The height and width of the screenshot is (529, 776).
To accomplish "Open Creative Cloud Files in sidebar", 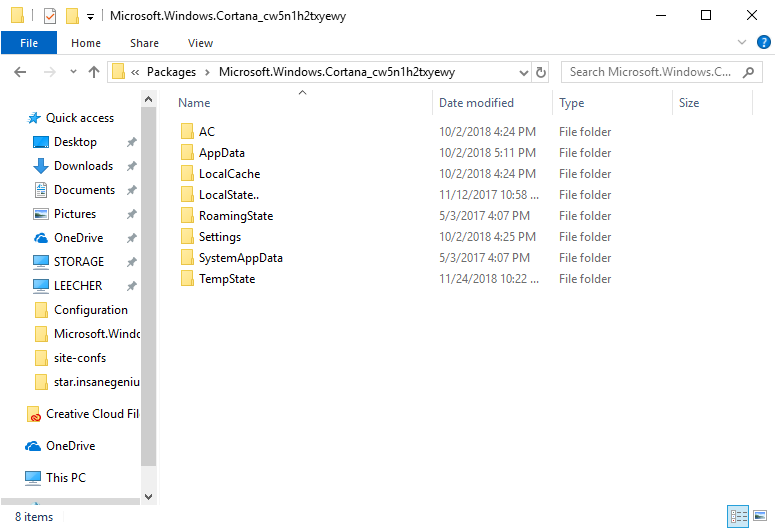I will point(92,414).
